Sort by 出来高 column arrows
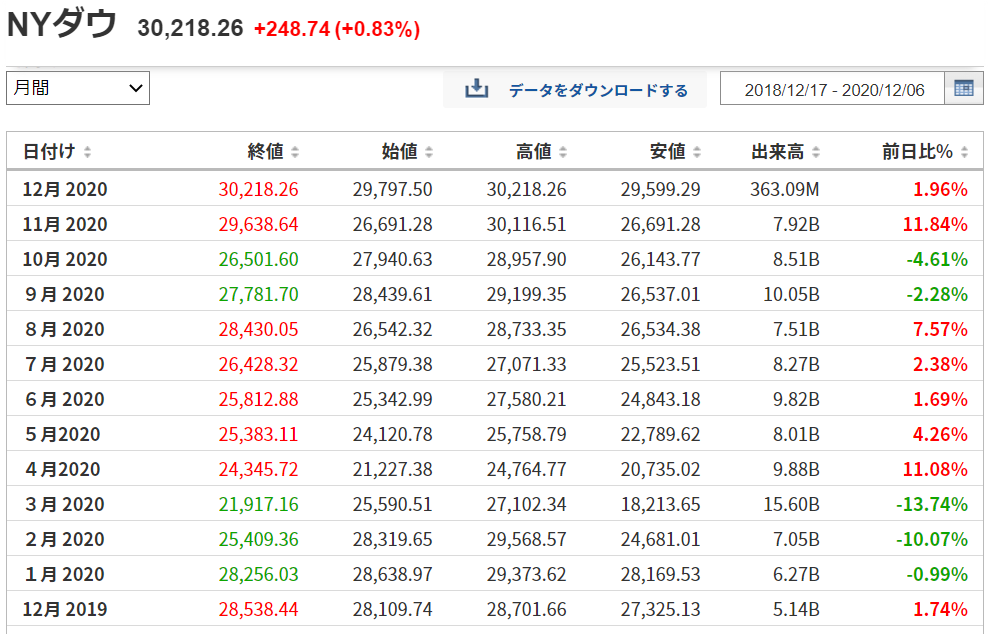The height and width of the screenshot is (634, 990). click(816, 152)
